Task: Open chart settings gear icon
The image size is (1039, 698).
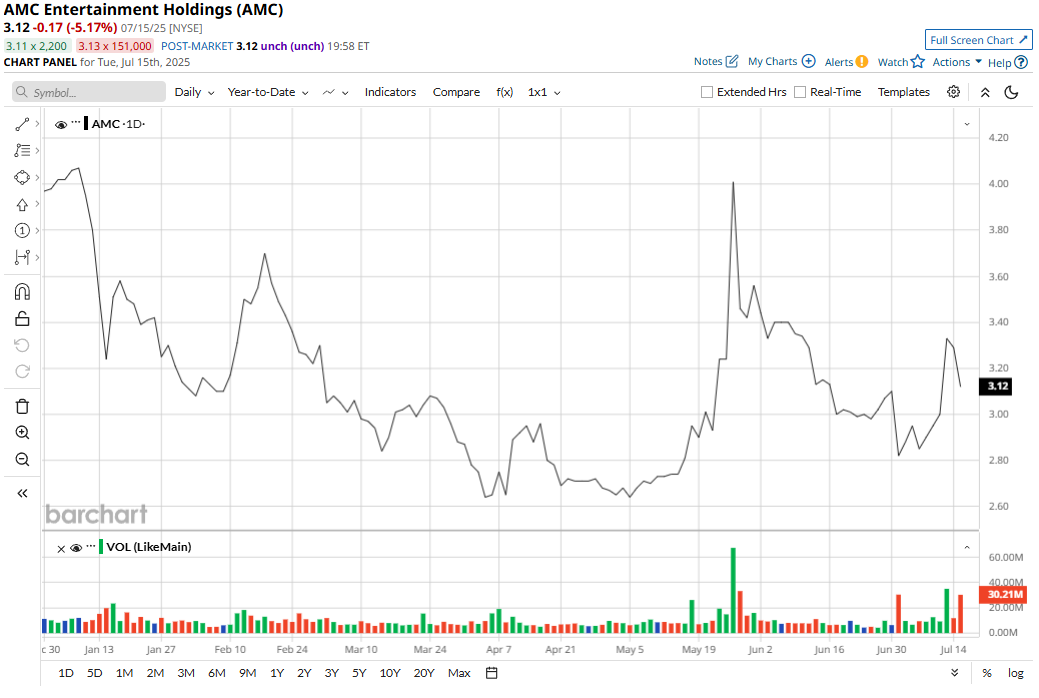Action: click(954, 92)
